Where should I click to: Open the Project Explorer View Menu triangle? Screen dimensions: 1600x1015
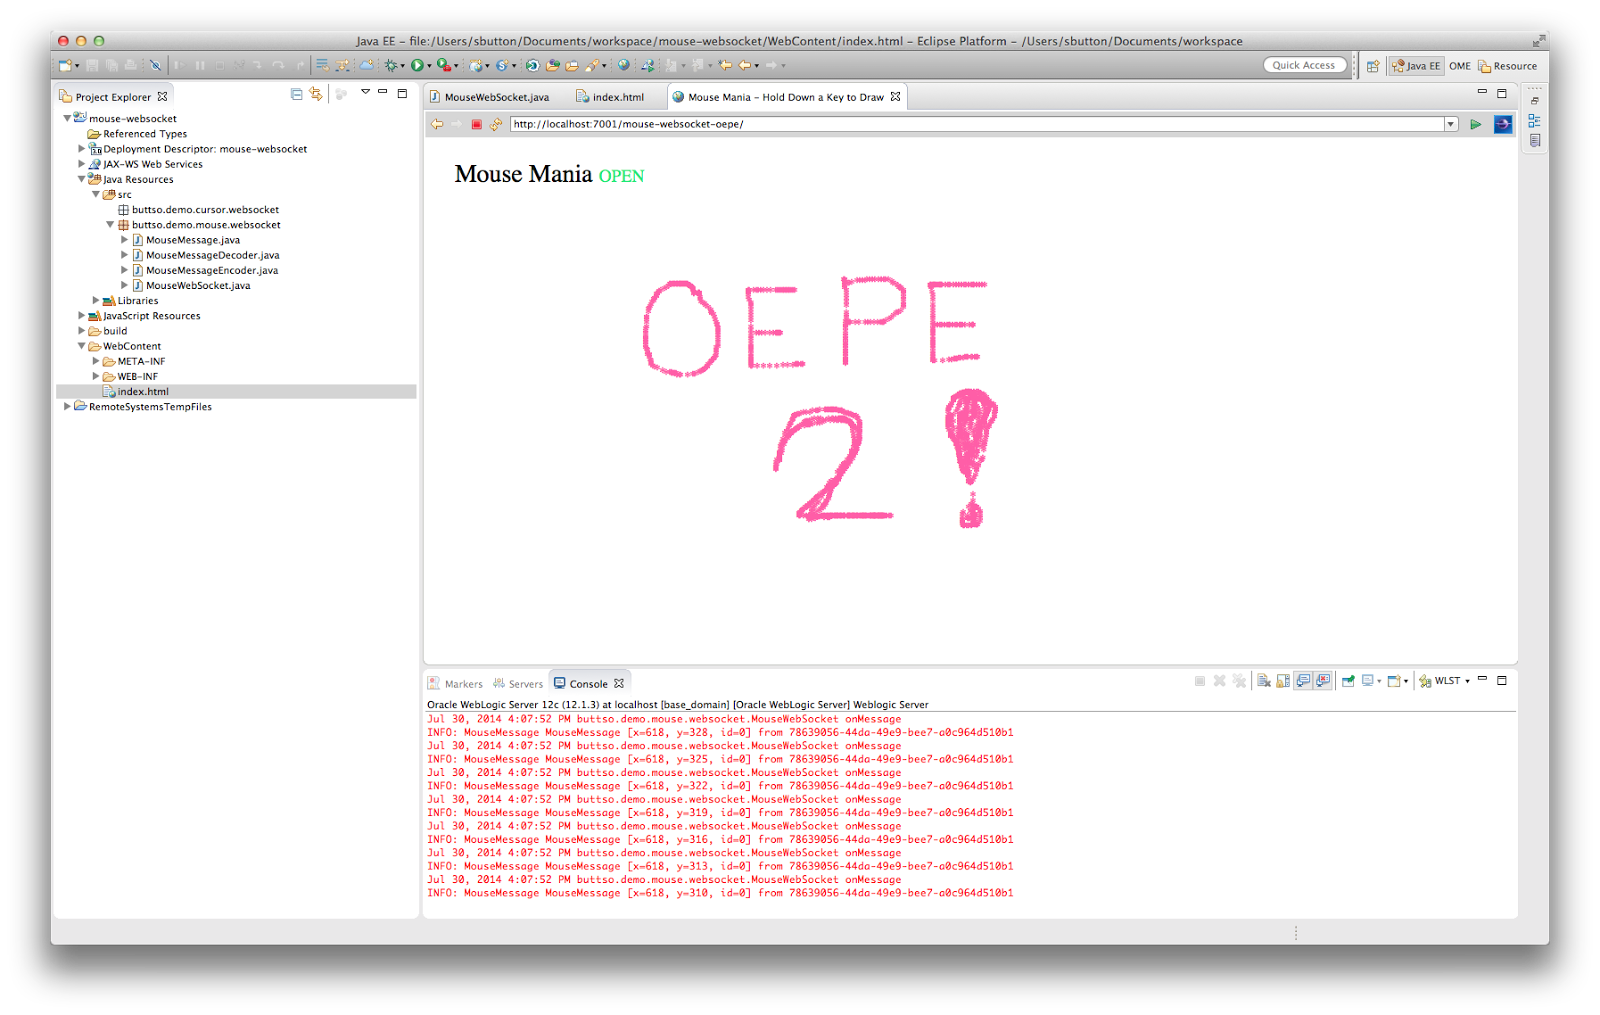coord(365,92)
